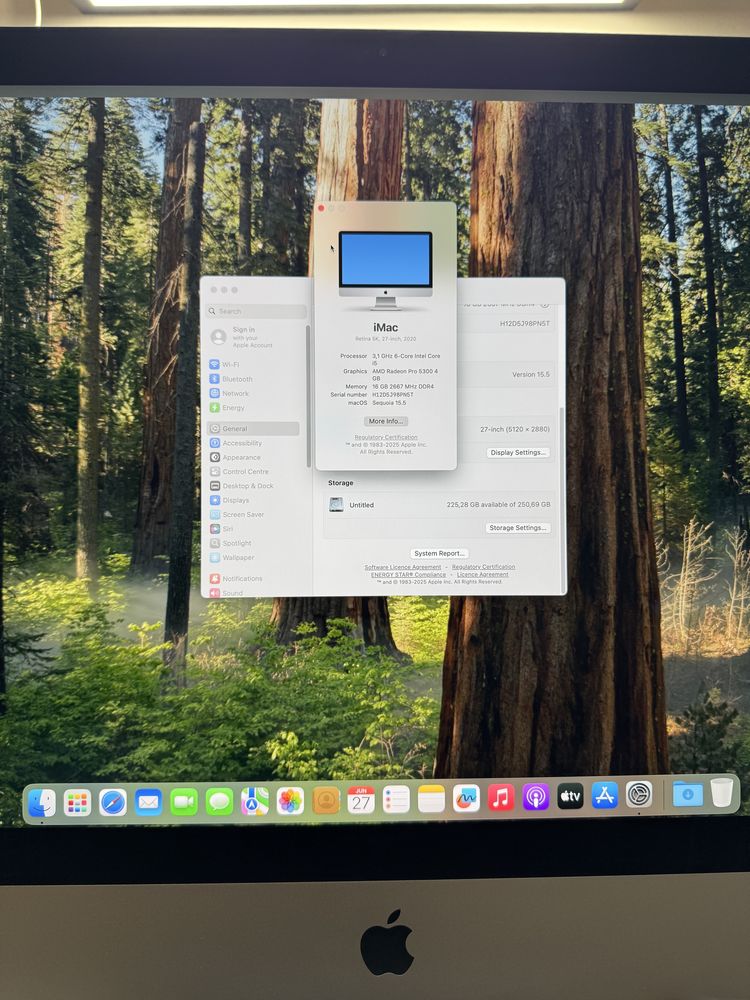Open Freeform from the Dock
The height and width of the screenshot is (1000, 750).
coord(466,798)
